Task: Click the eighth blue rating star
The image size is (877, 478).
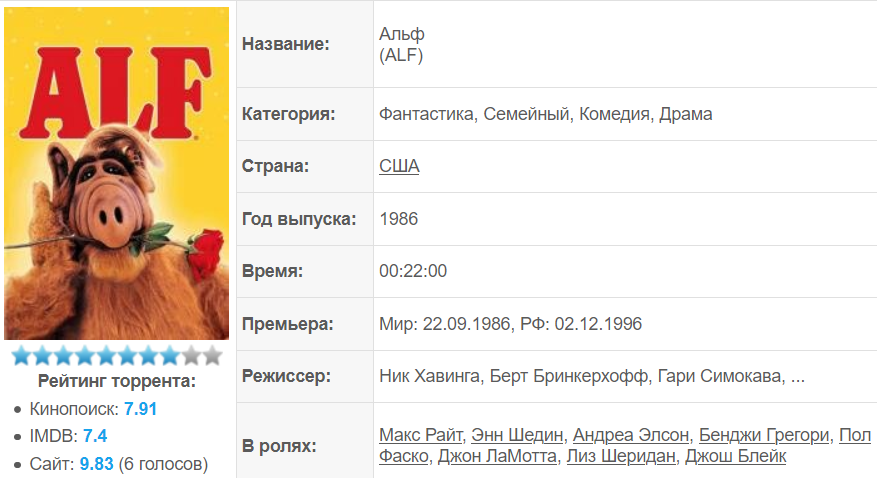Action: [x=170, y=355]
